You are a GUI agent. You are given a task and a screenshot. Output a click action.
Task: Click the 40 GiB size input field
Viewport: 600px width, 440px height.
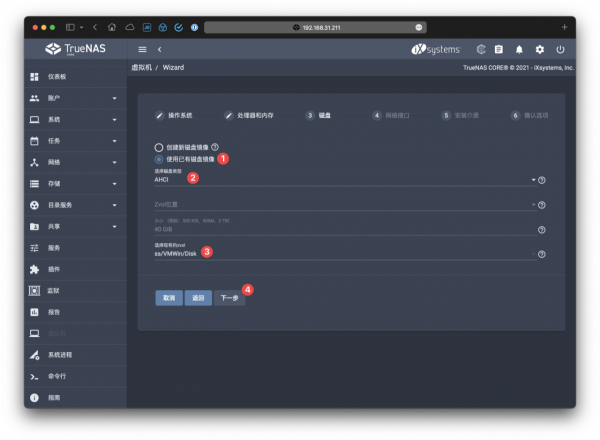(x=345, y=229)
